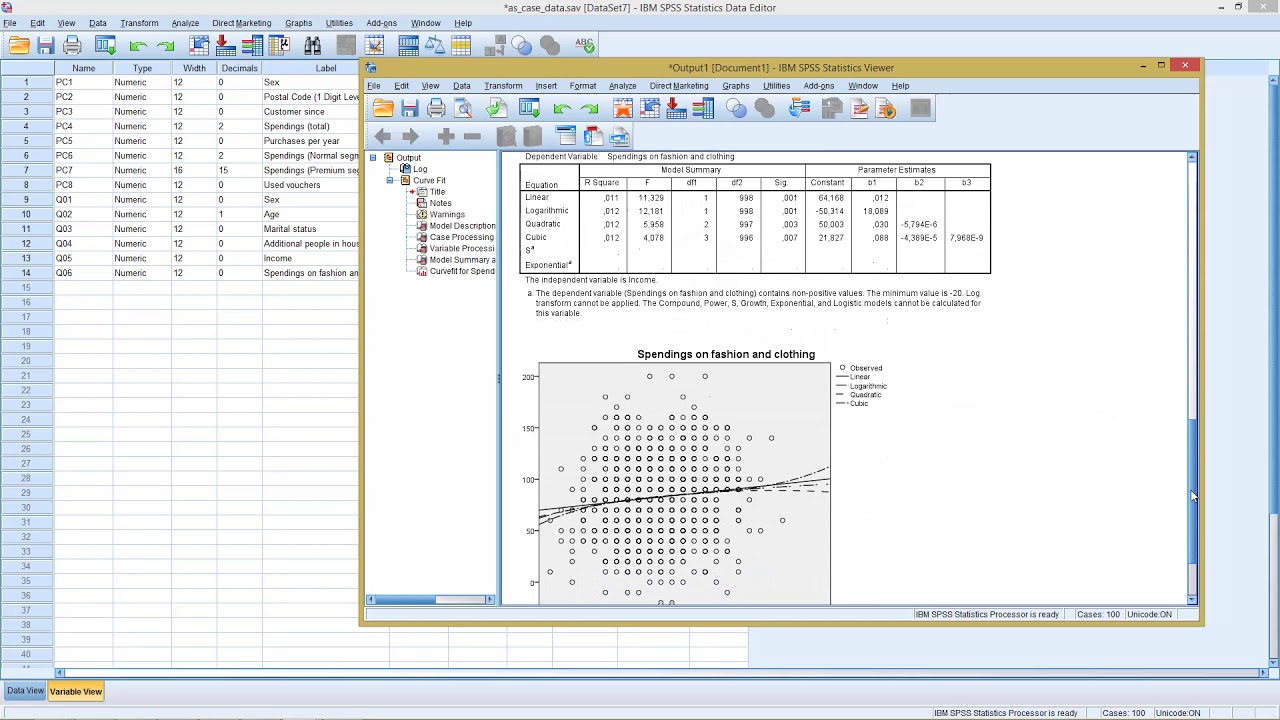
Task: Click Run script icon in Viewer toolbar
Action: click(886, 108)
